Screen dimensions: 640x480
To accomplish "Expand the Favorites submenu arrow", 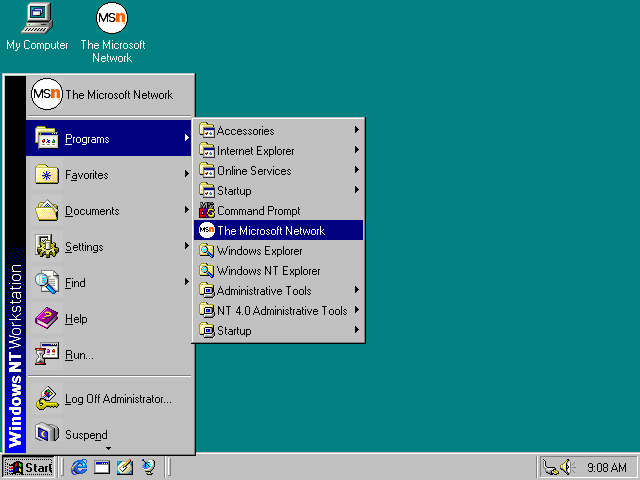I will tap(187, 174).
